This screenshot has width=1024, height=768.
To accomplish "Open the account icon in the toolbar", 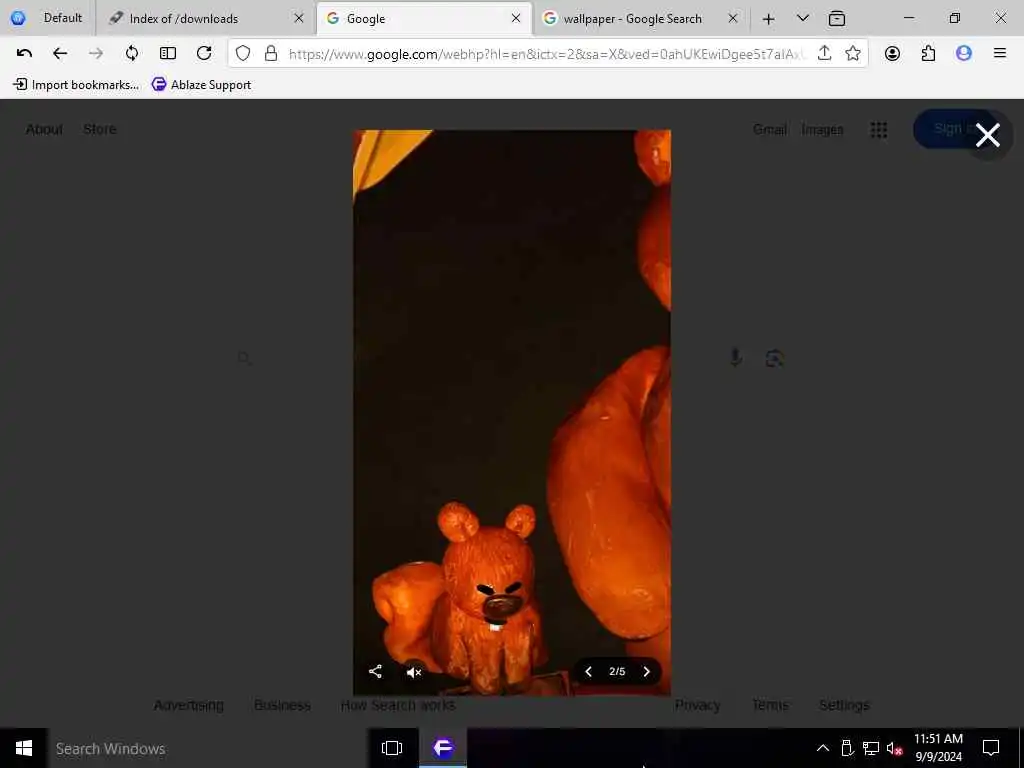I will (892, 54).
